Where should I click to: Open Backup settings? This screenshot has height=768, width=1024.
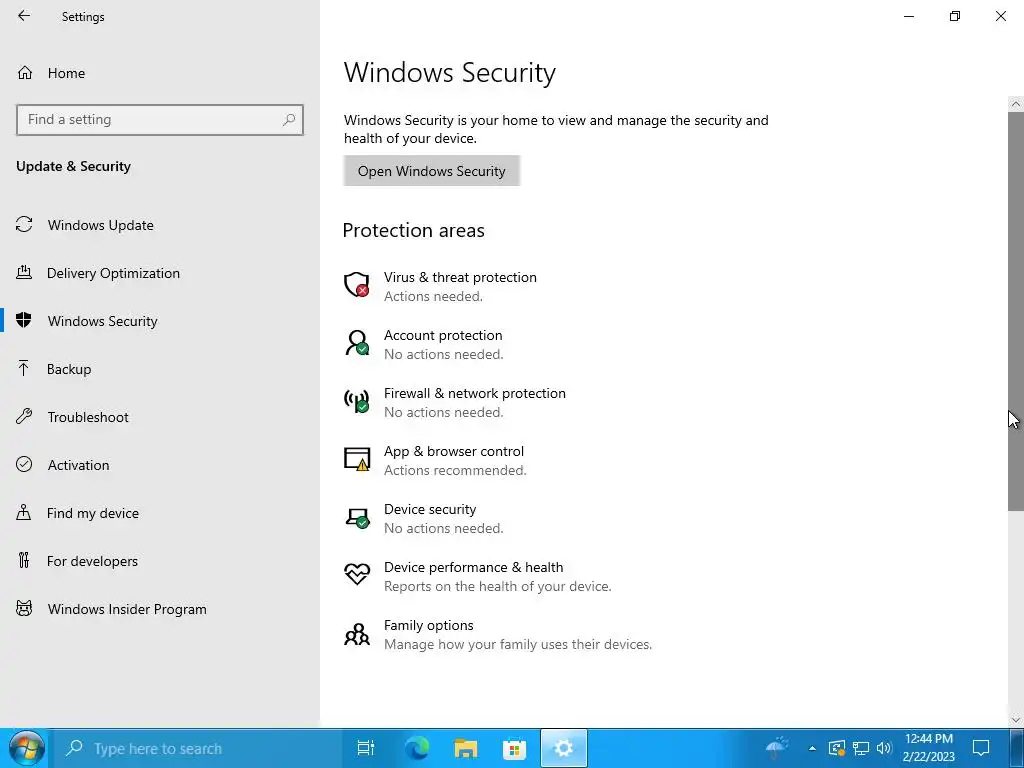click(69, 369)
